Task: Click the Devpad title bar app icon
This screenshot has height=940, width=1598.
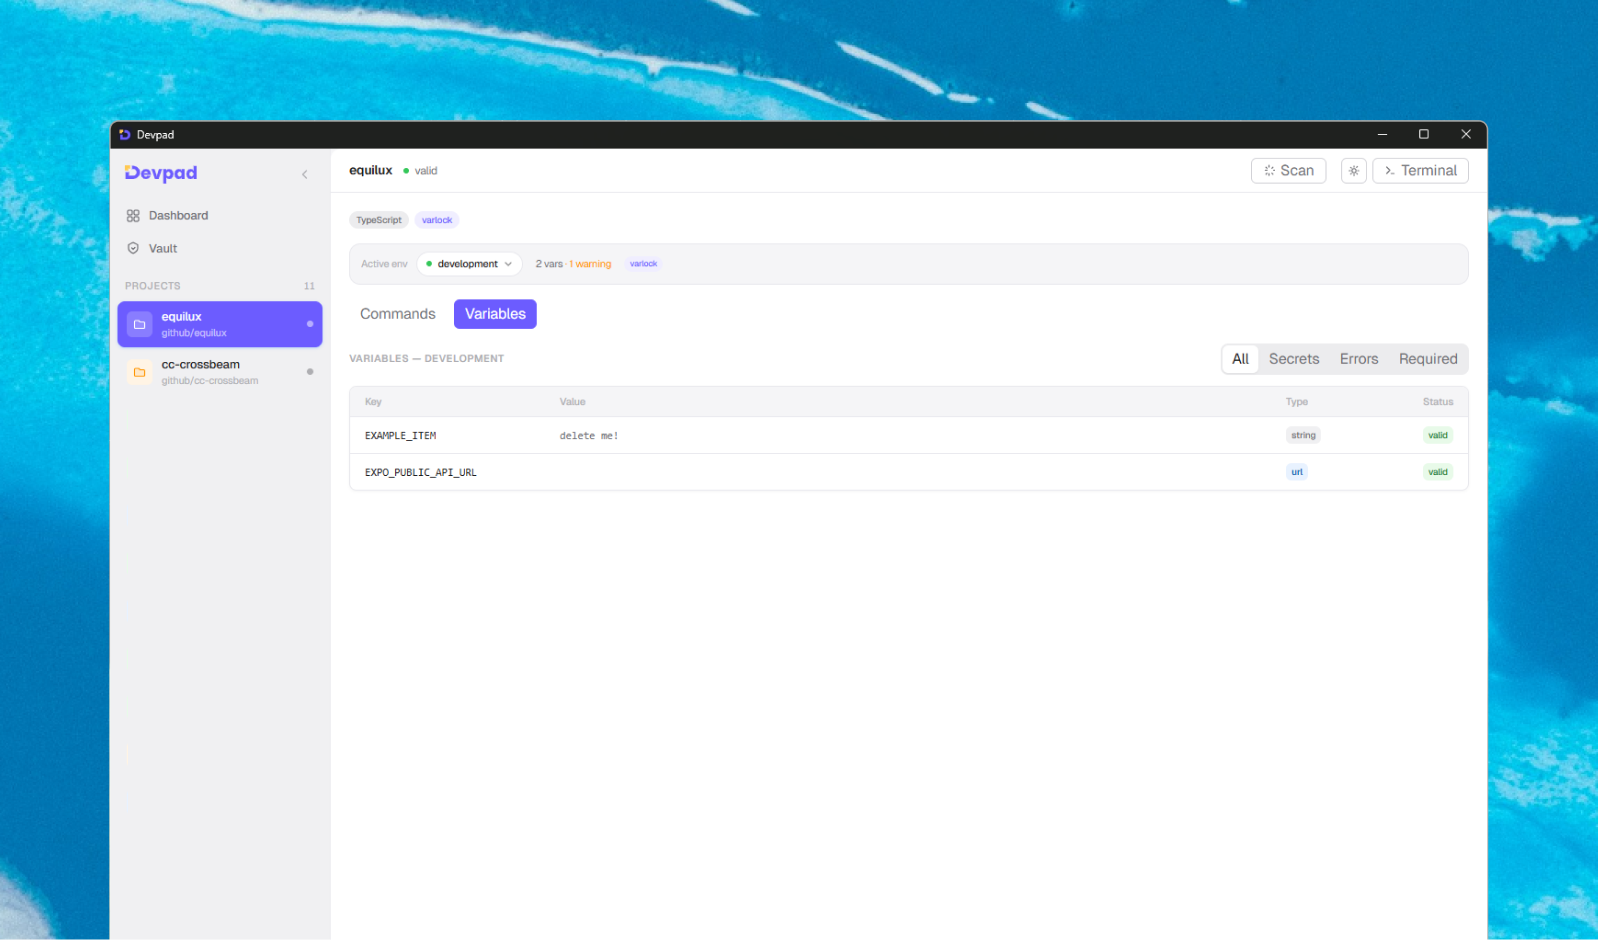Action: [x=125, y=135]
